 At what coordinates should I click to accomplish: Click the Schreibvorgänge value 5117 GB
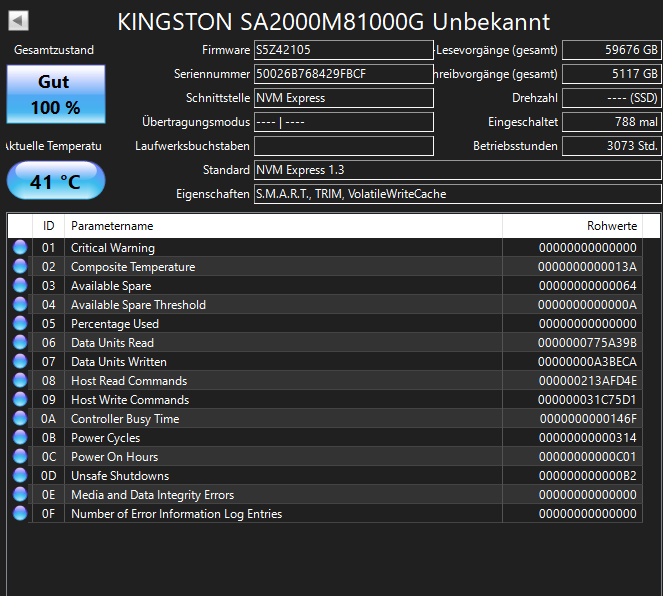[611, 74]
